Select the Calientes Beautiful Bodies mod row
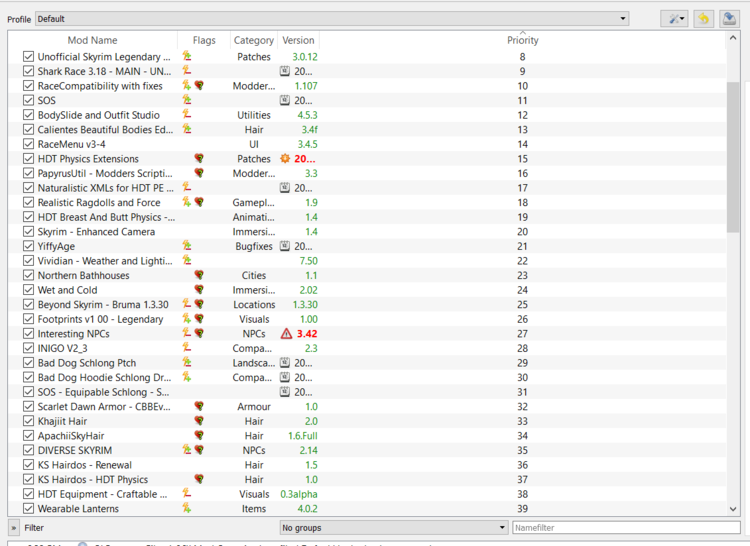 (x=367, y=130)
